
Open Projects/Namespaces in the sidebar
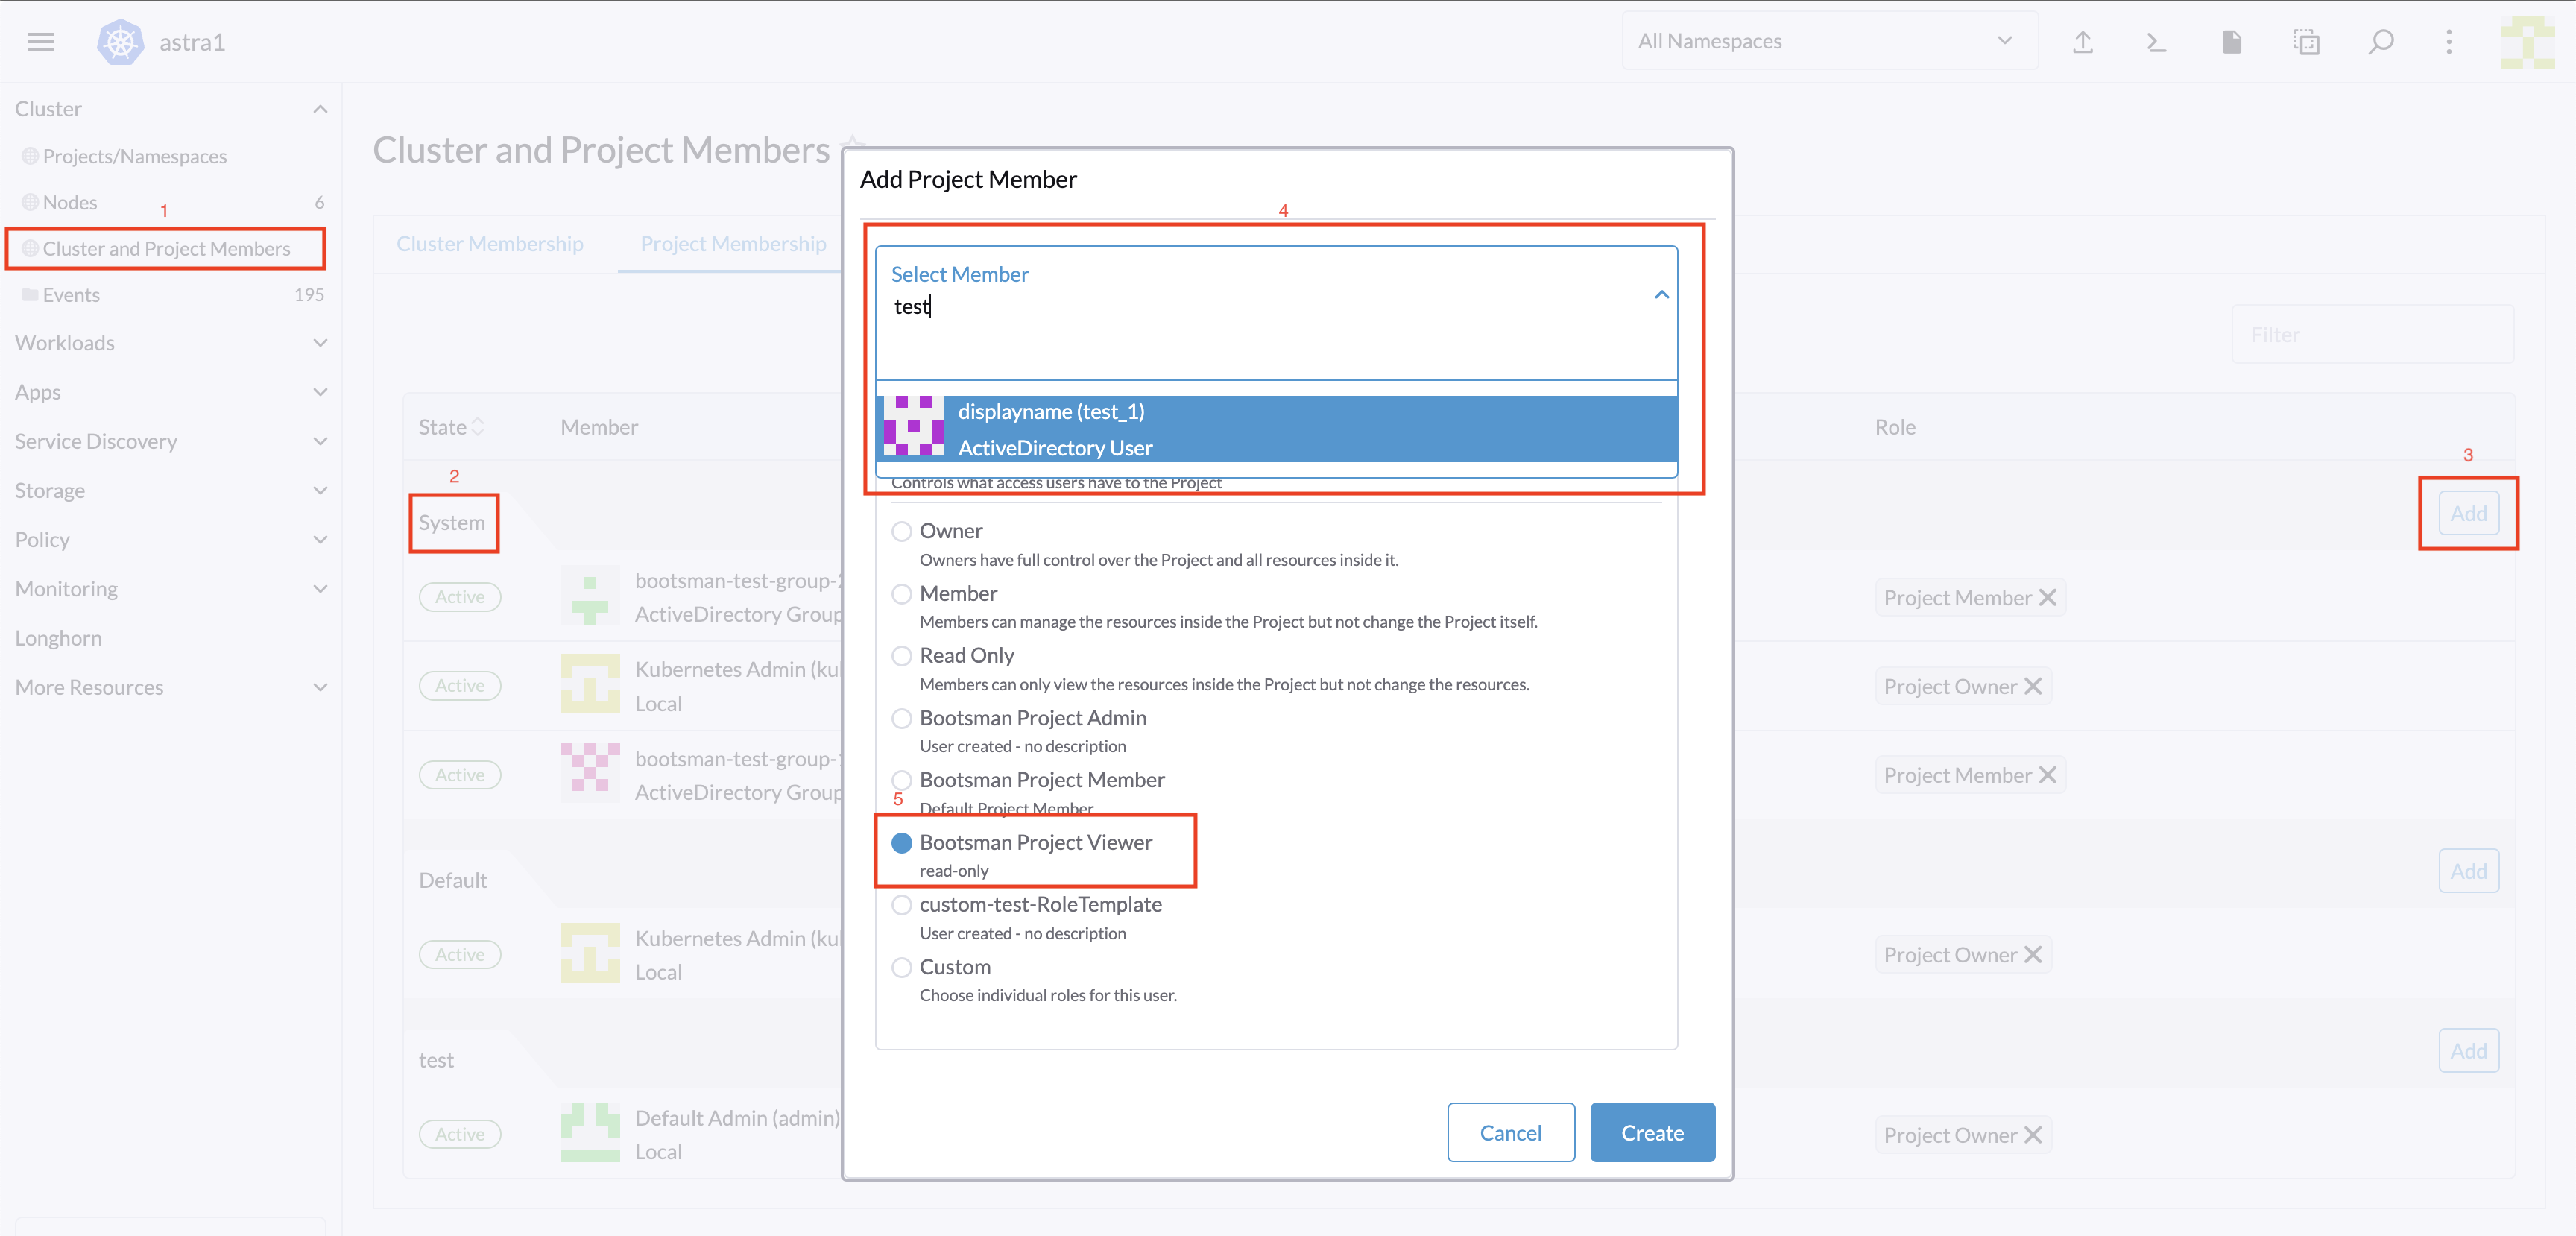coord(134,156)
